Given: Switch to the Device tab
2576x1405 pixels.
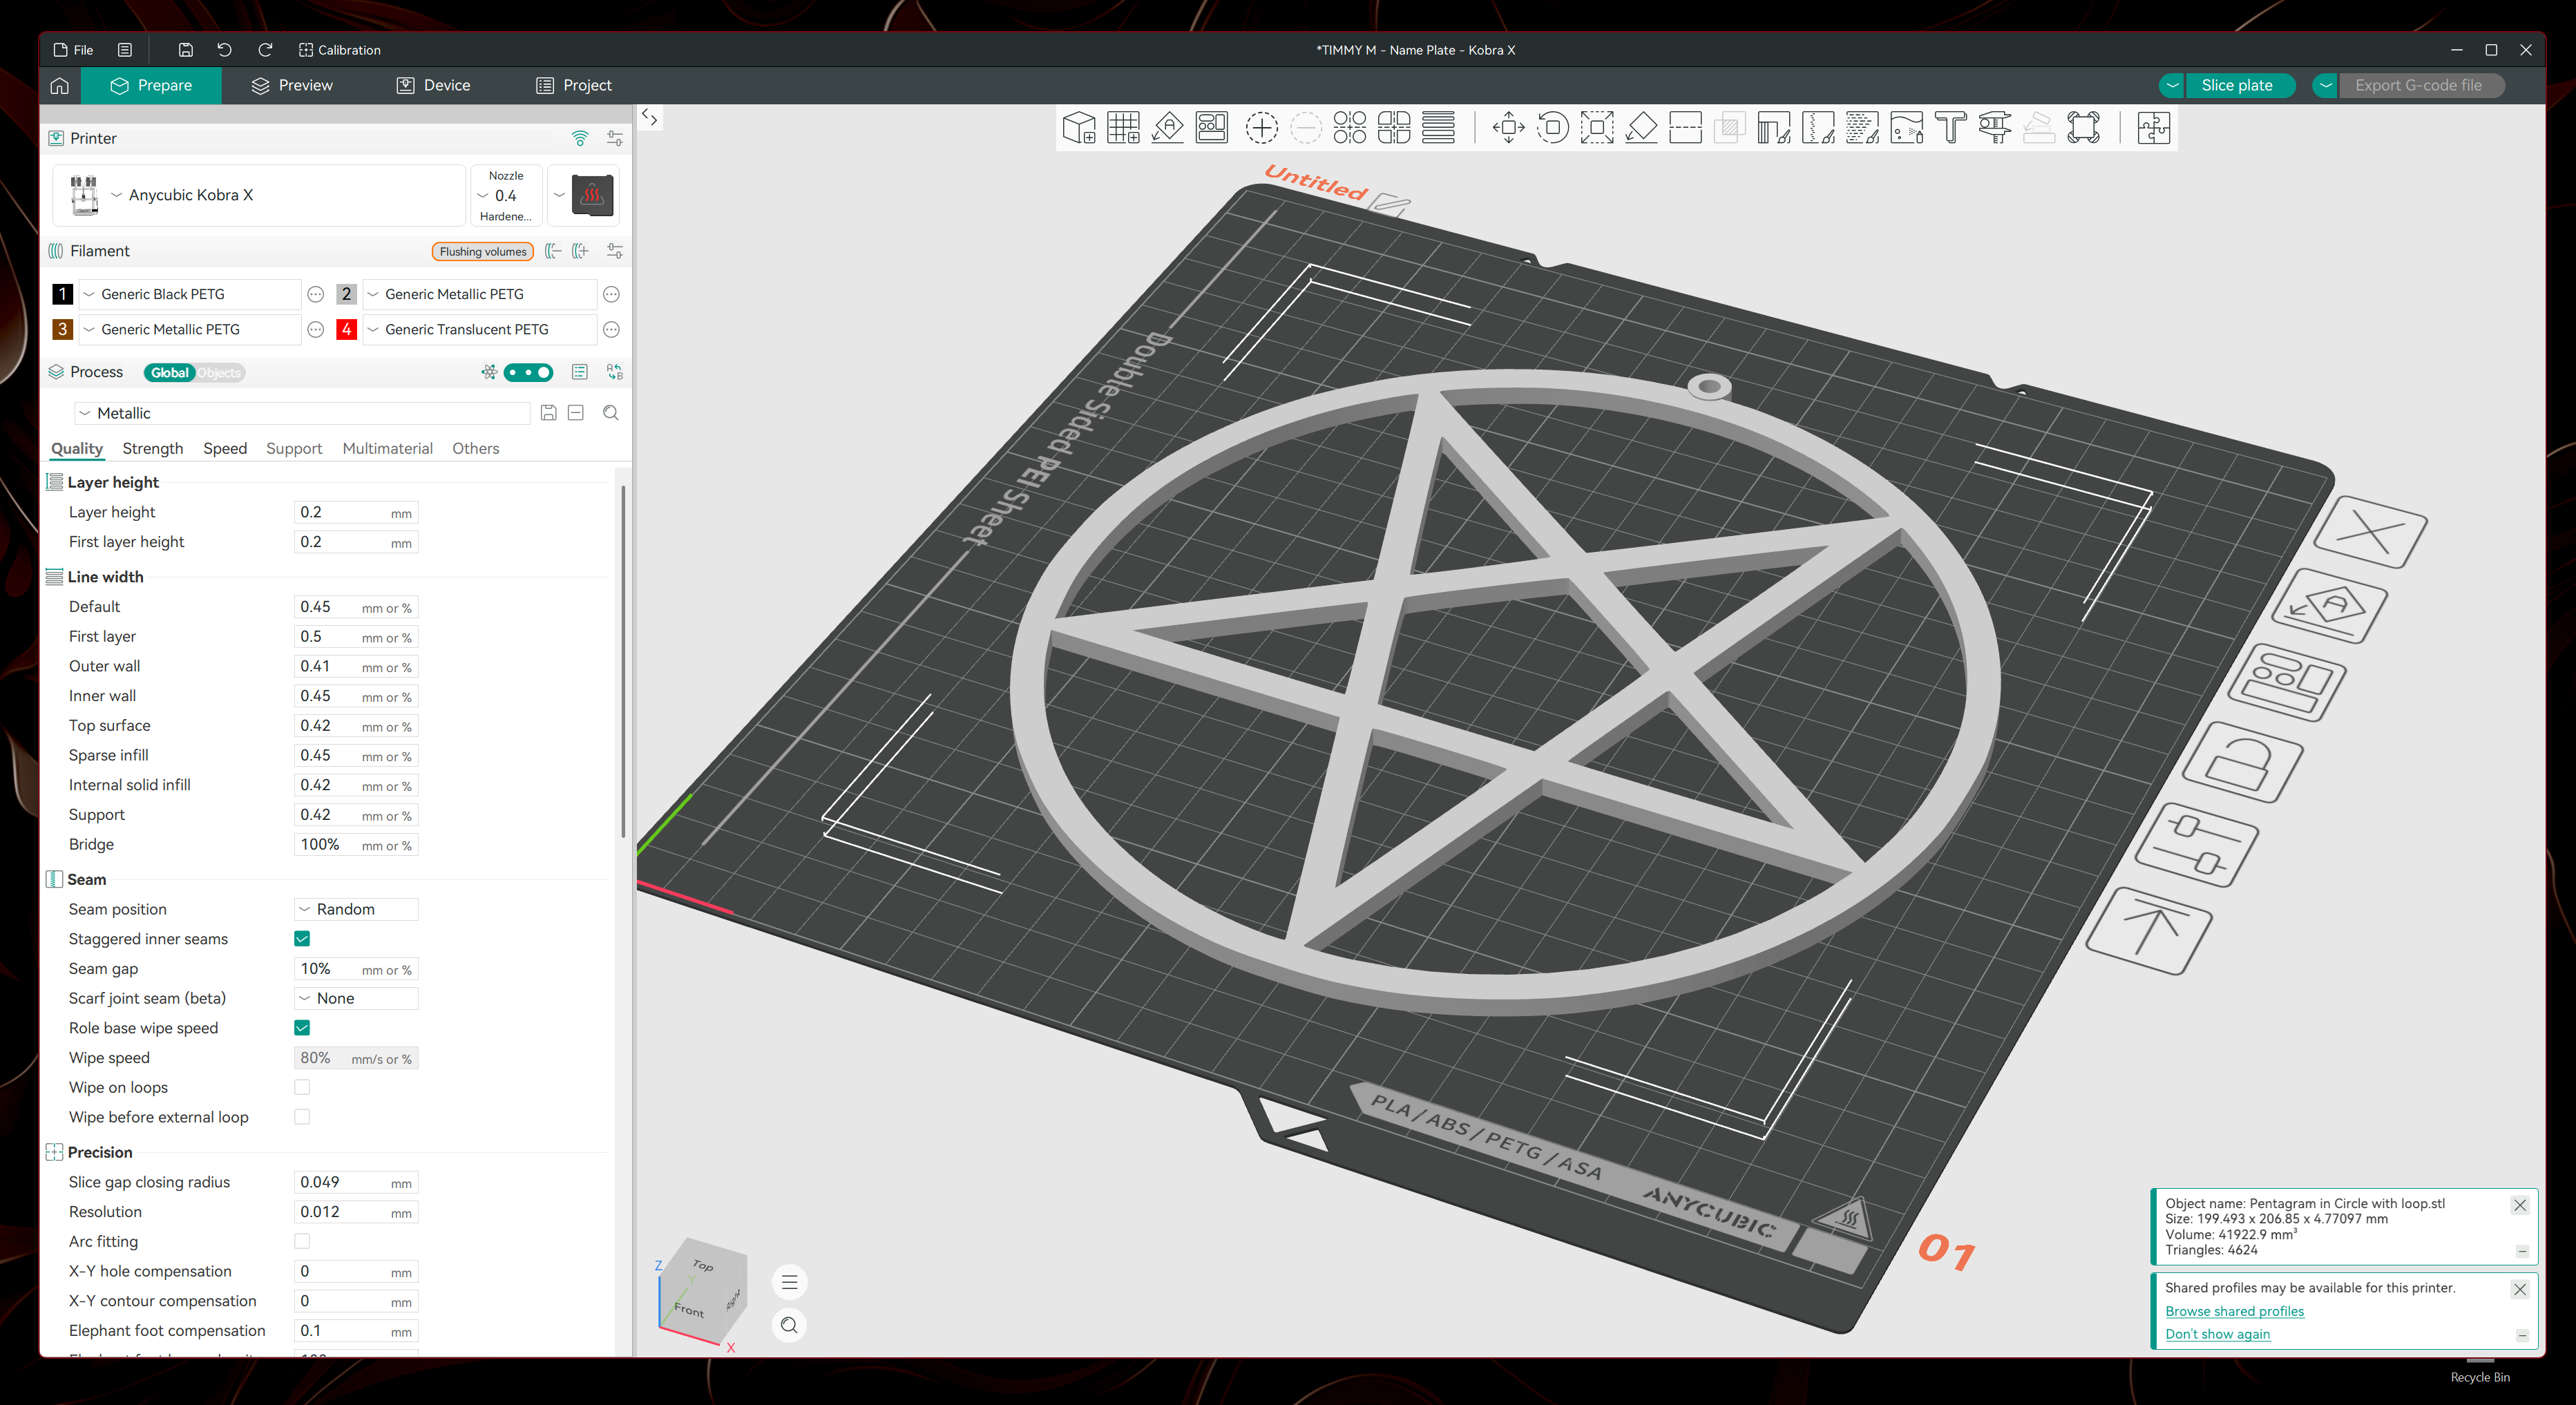Looking at the screenshot, I should [433, 85].
